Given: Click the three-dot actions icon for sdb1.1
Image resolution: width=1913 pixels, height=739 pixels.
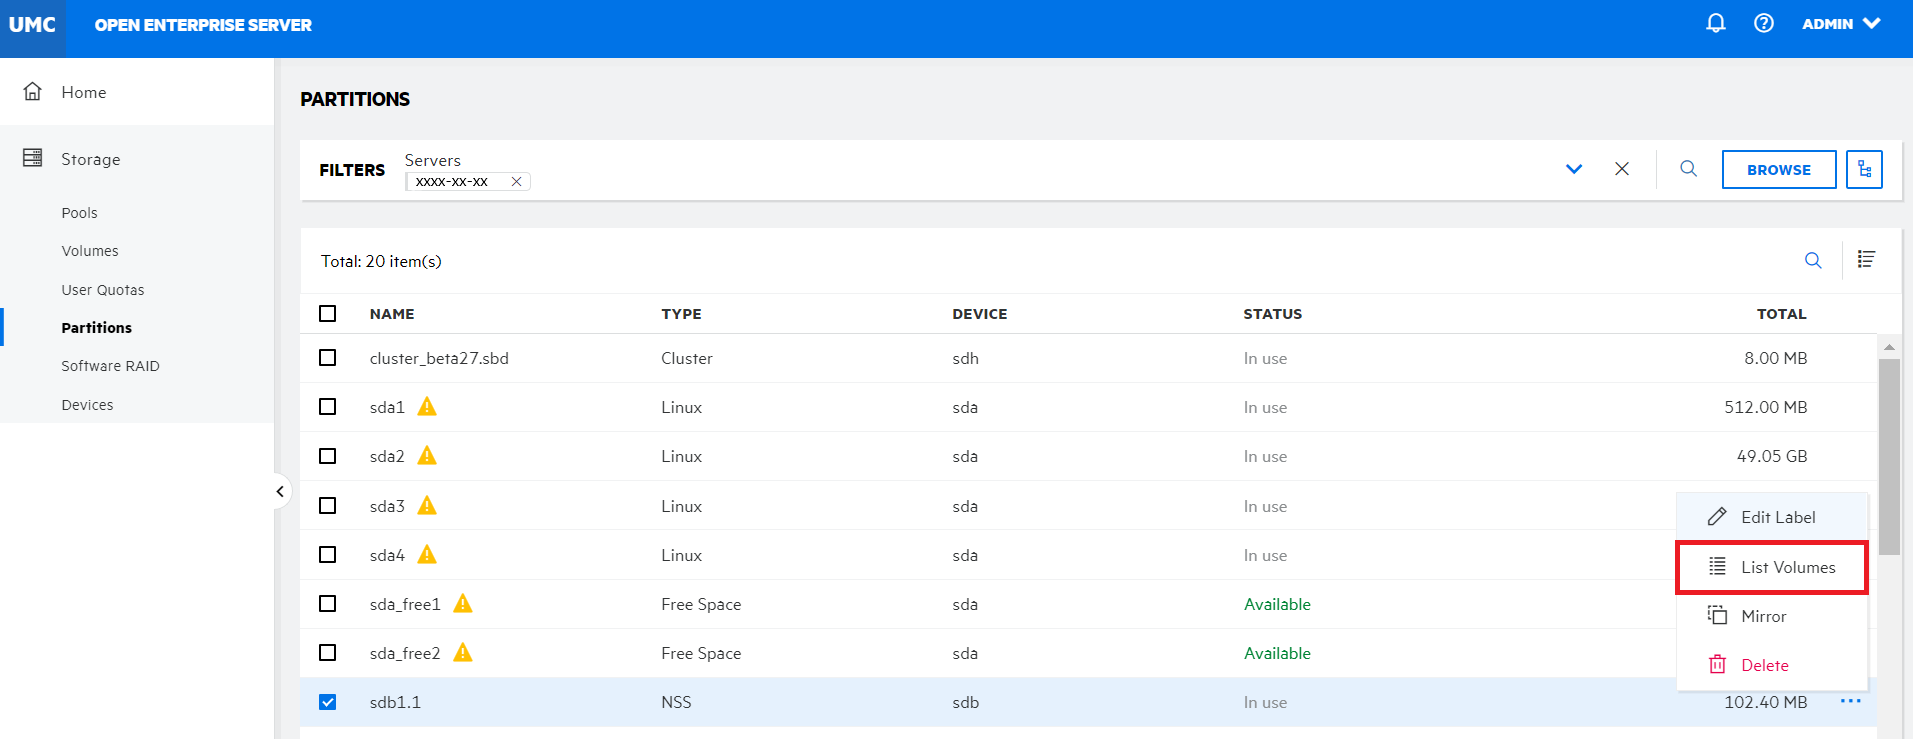Looking at the screenshot, I should click(1850, 701).
